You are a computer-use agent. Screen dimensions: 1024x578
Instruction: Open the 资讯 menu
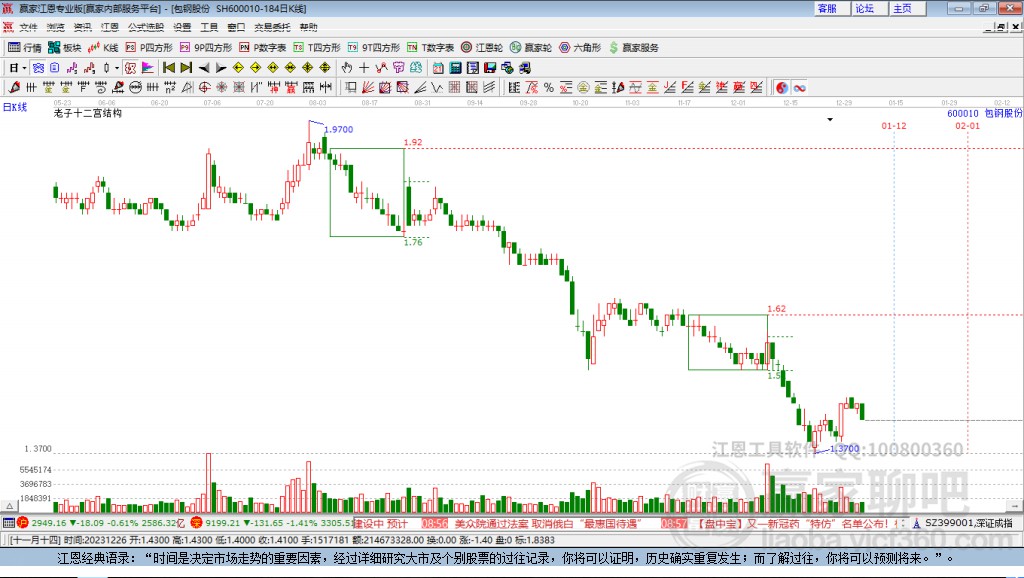tap(82, 27)
